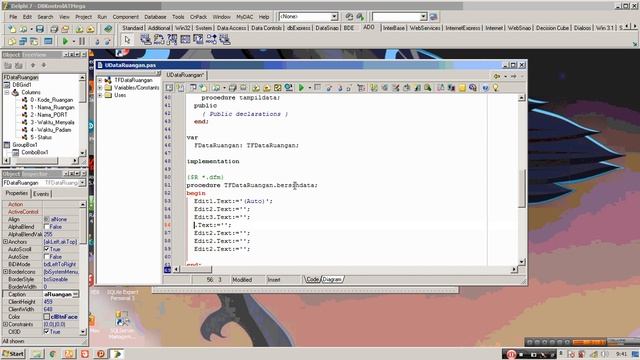This screenshot has height=360, width=640.
Task: Click the icon next to the desktop layout combo
Action: click(349, 16)
